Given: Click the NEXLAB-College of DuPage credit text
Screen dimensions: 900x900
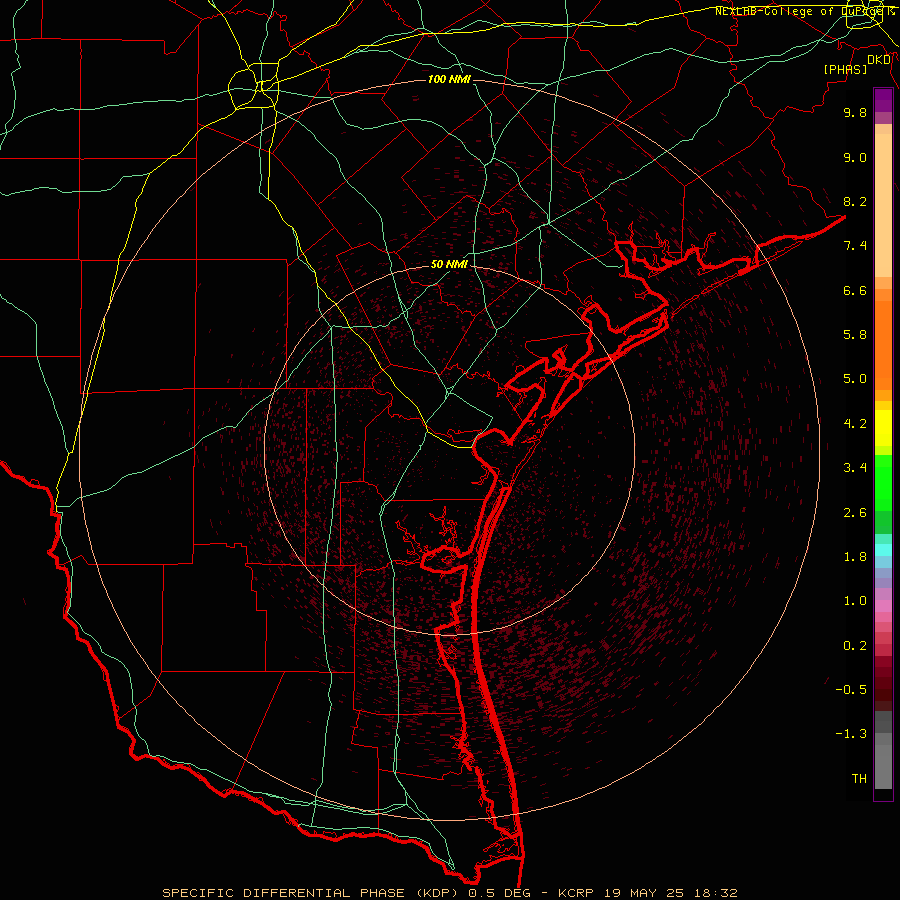Looking at the screenshot, I should (805, 11).
